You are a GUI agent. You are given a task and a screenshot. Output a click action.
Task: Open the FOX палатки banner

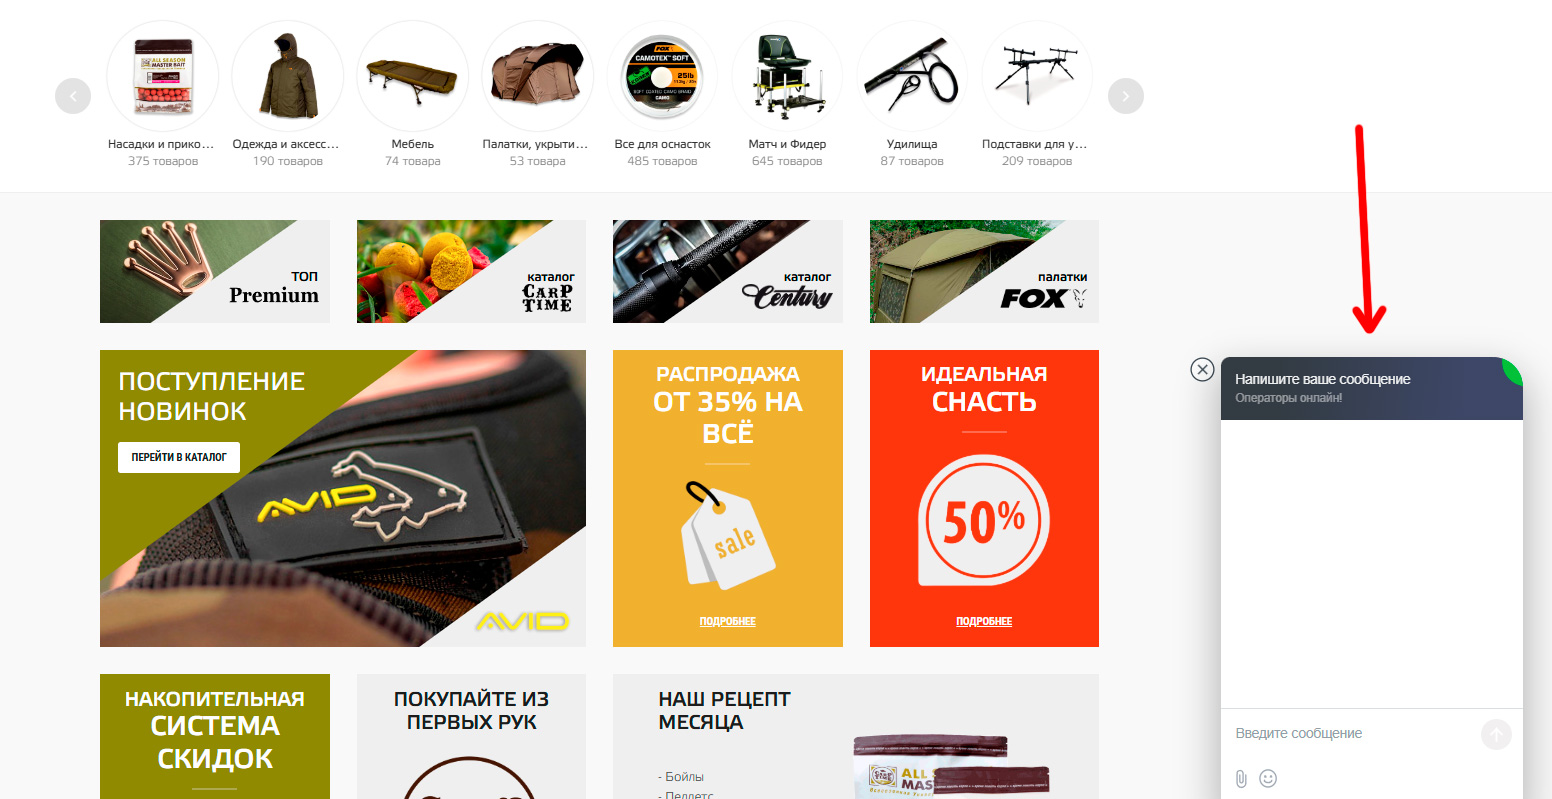coord(984,271)
